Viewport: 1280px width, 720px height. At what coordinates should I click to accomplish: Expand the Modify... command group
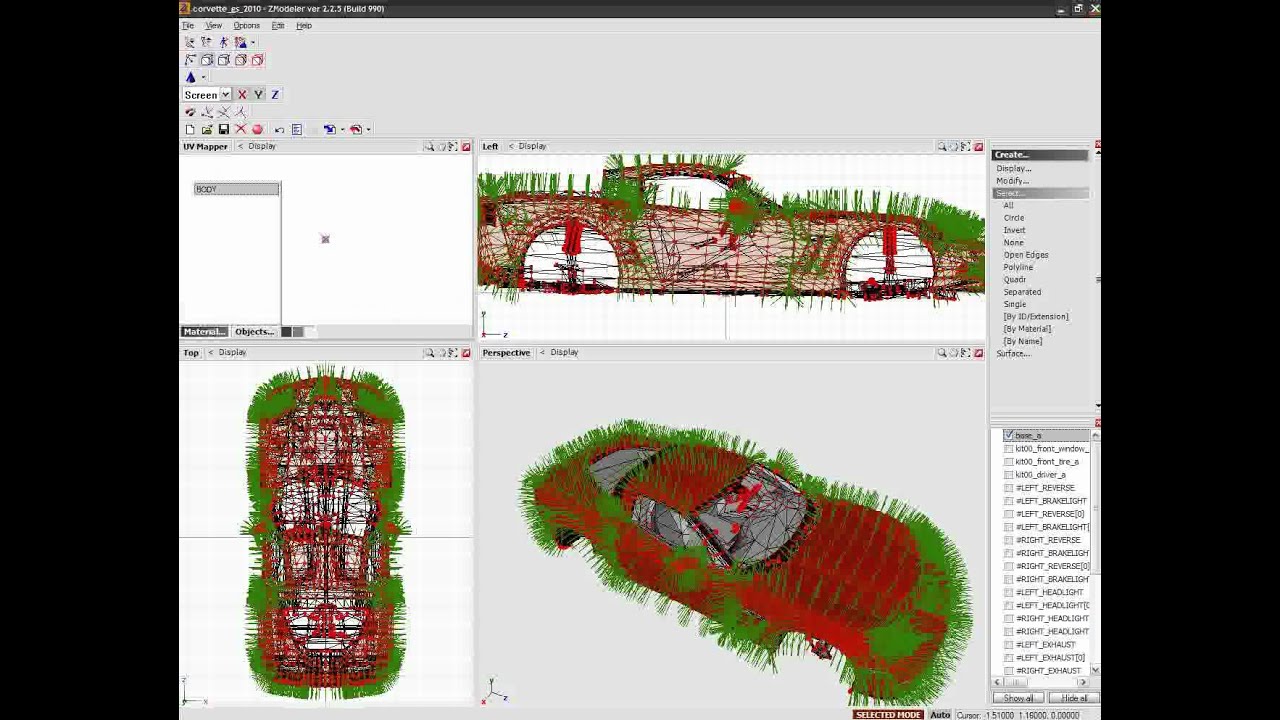click(x=1012, y=181)
